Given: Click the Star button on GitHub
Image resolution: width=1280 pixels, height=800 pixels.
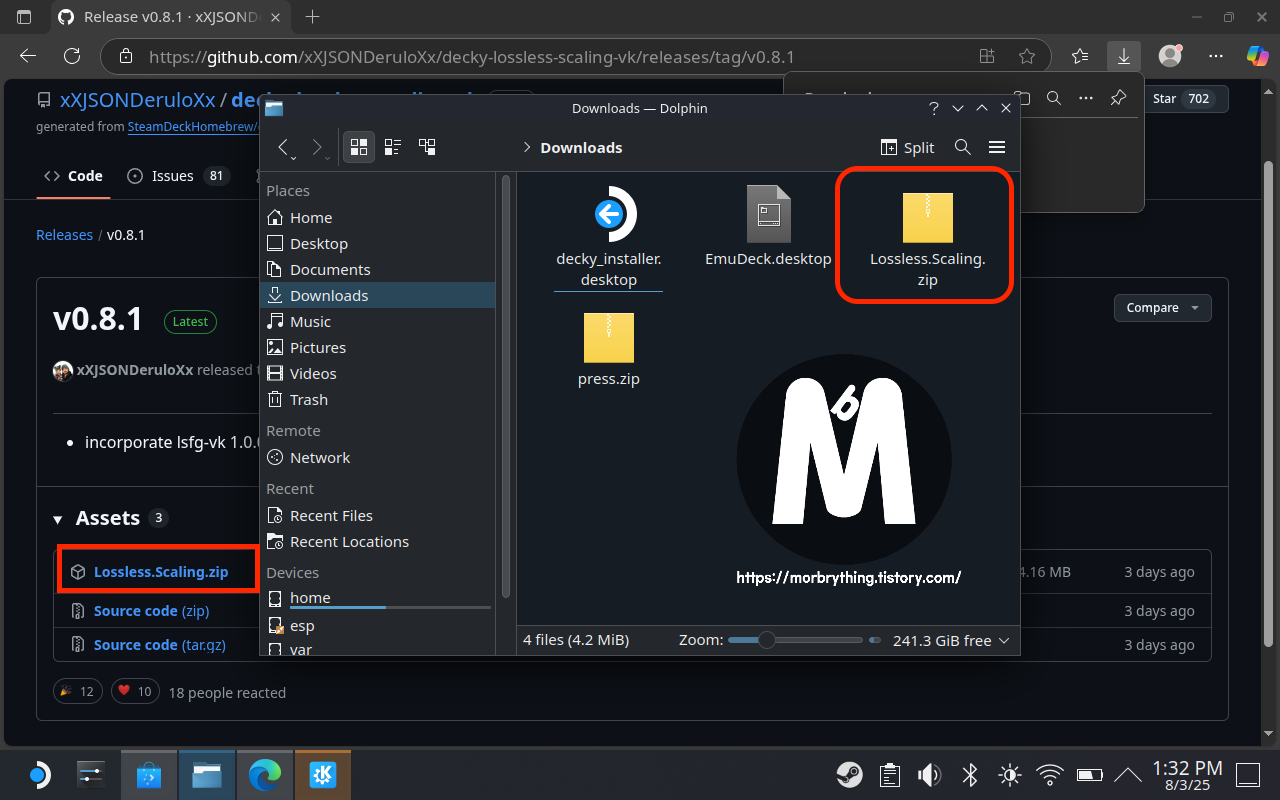Looking at the screenshot, I should tap(1182, 98).
